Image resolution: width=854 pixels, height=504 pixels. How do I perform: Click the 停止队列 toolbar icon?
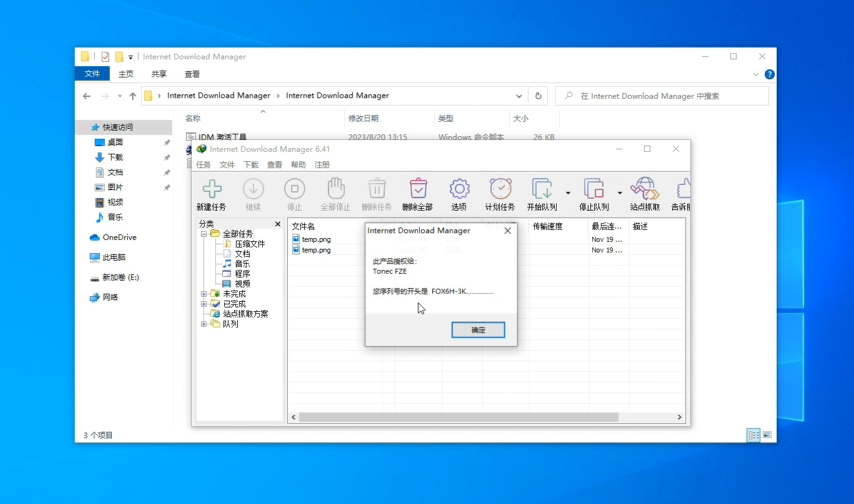pyautogui.click(x=594, y=189)
